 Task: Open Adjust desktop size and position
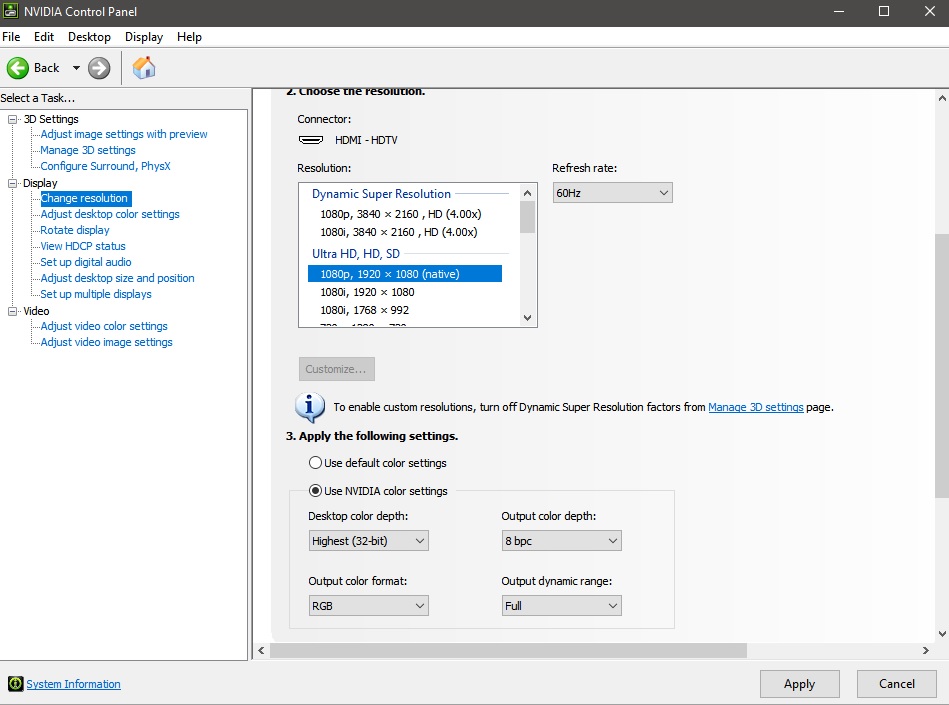(117, 278)
